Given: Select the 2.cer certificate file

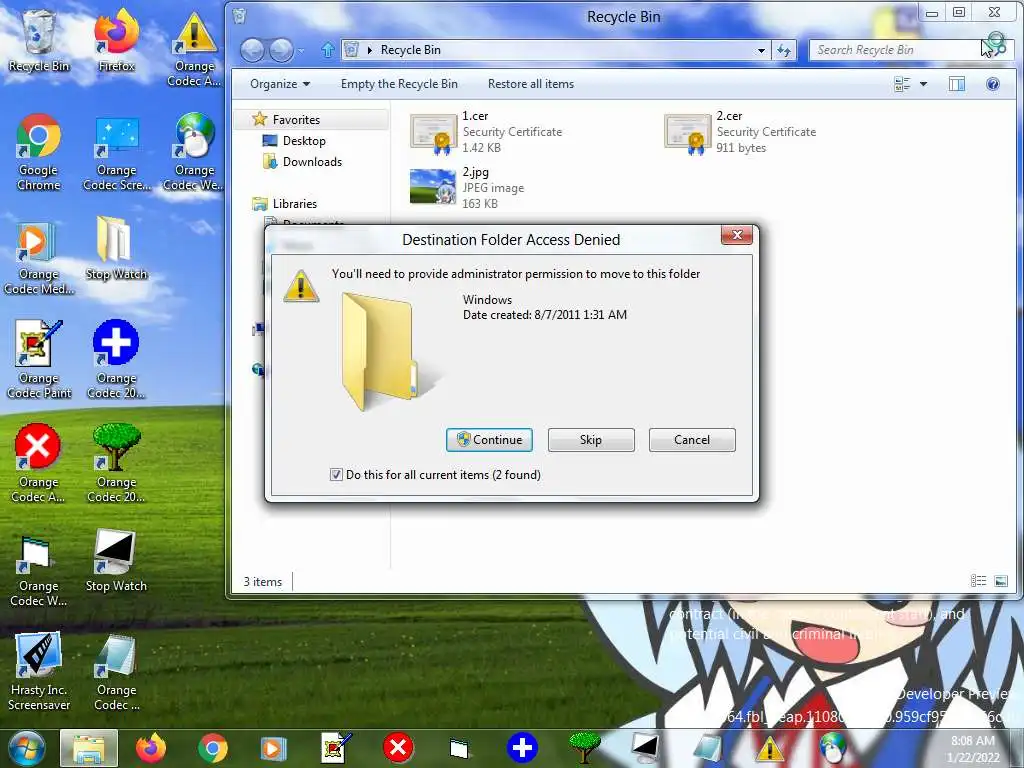Looking at the screenshot, I should click(741, 132).
